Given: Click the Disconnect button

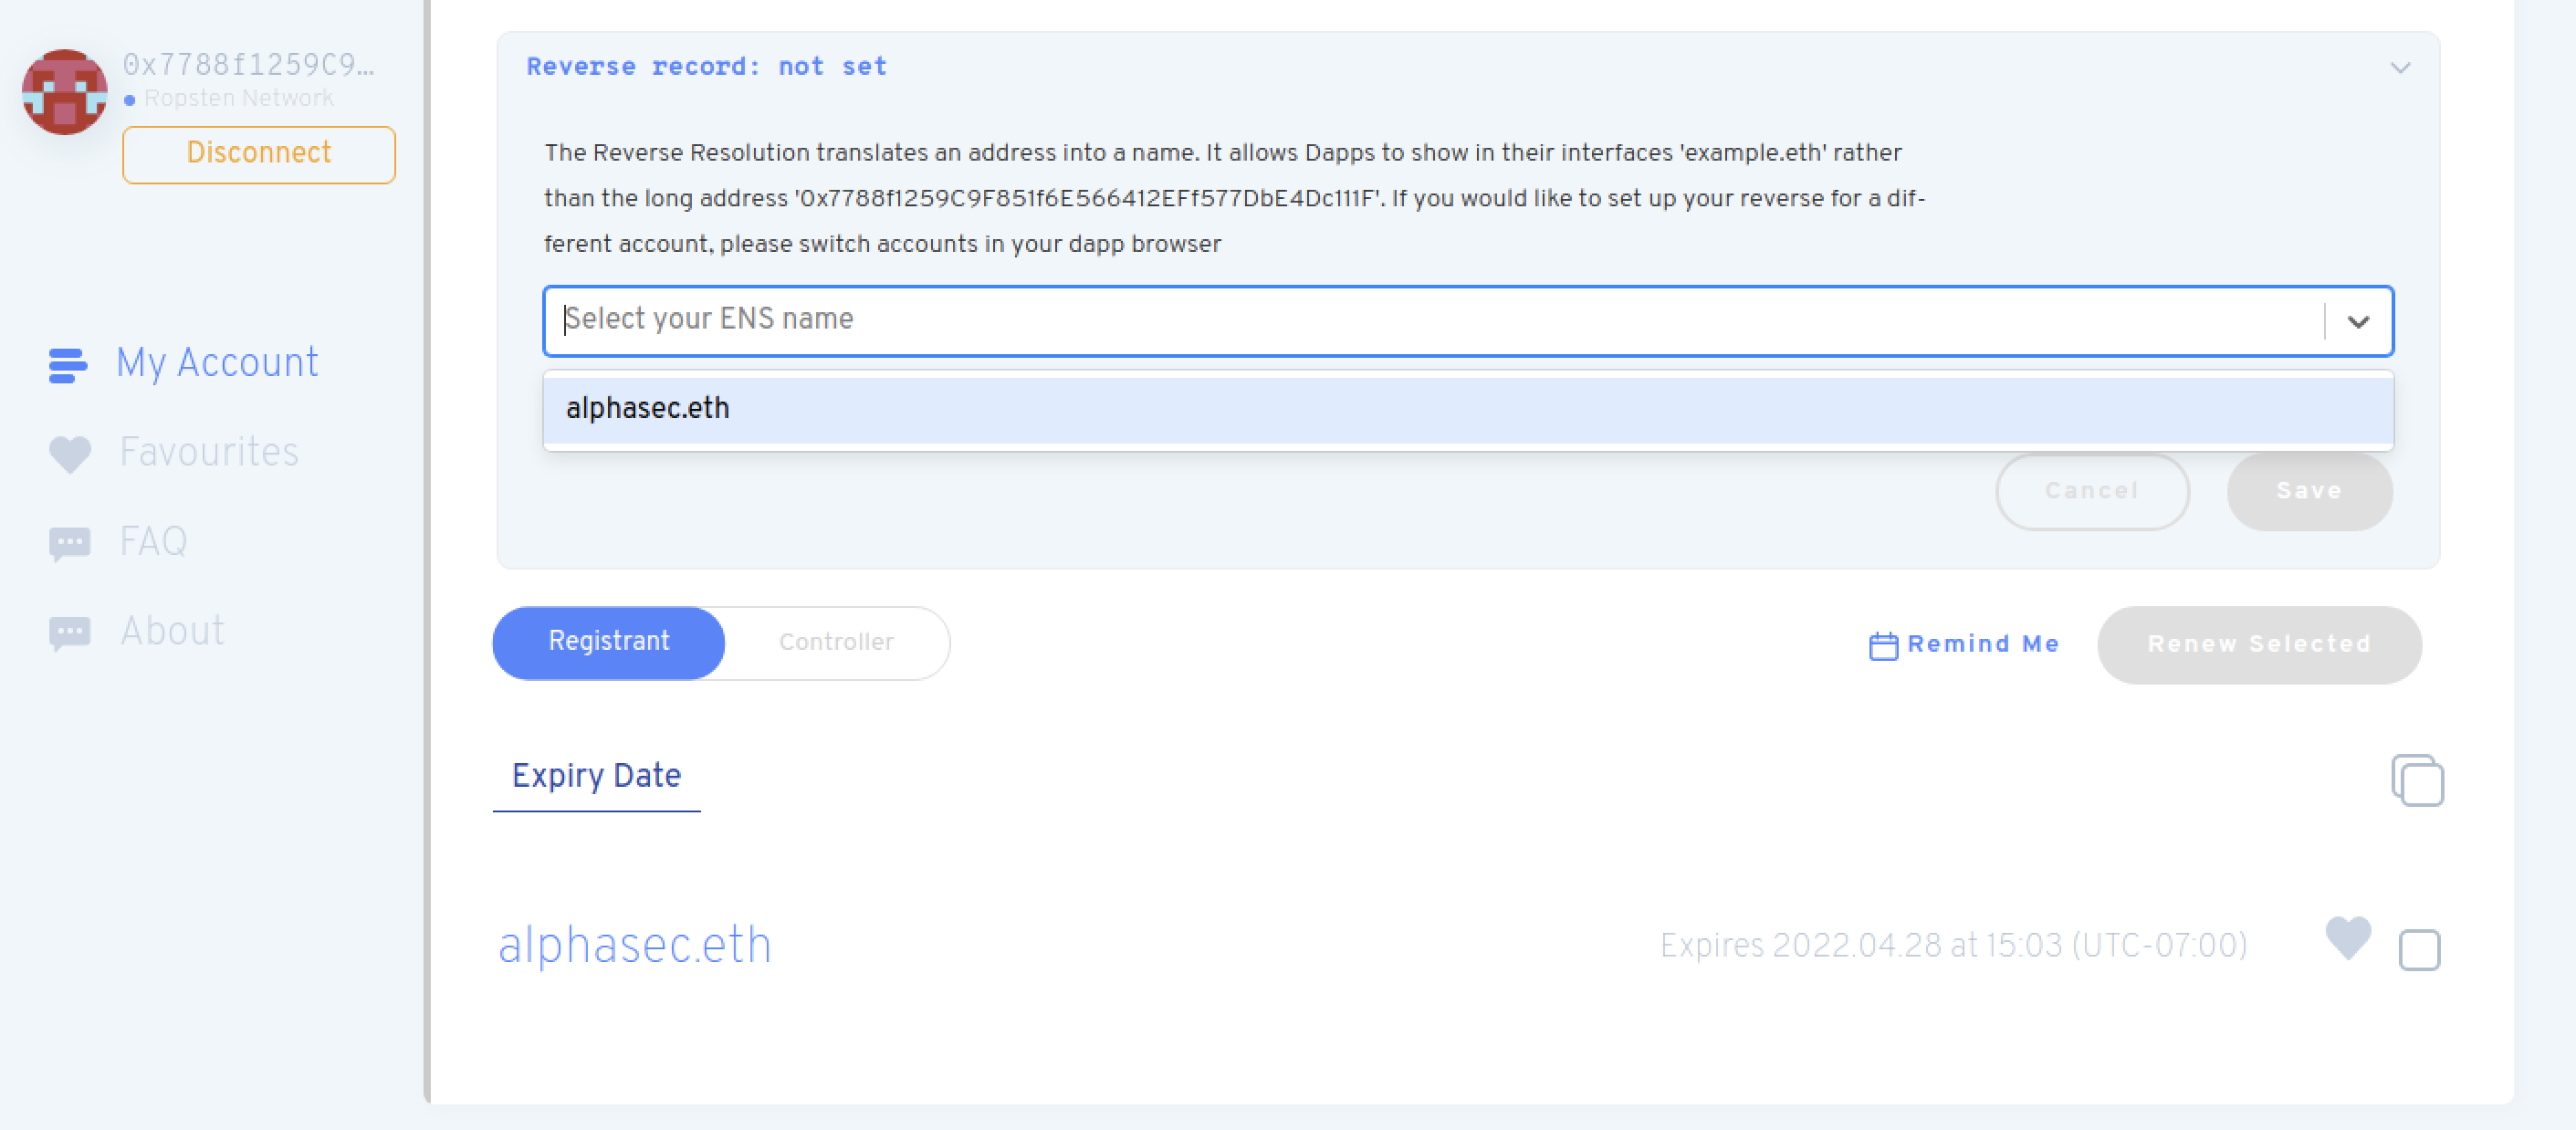Looking at the screenshot, I should pos(259,154).
